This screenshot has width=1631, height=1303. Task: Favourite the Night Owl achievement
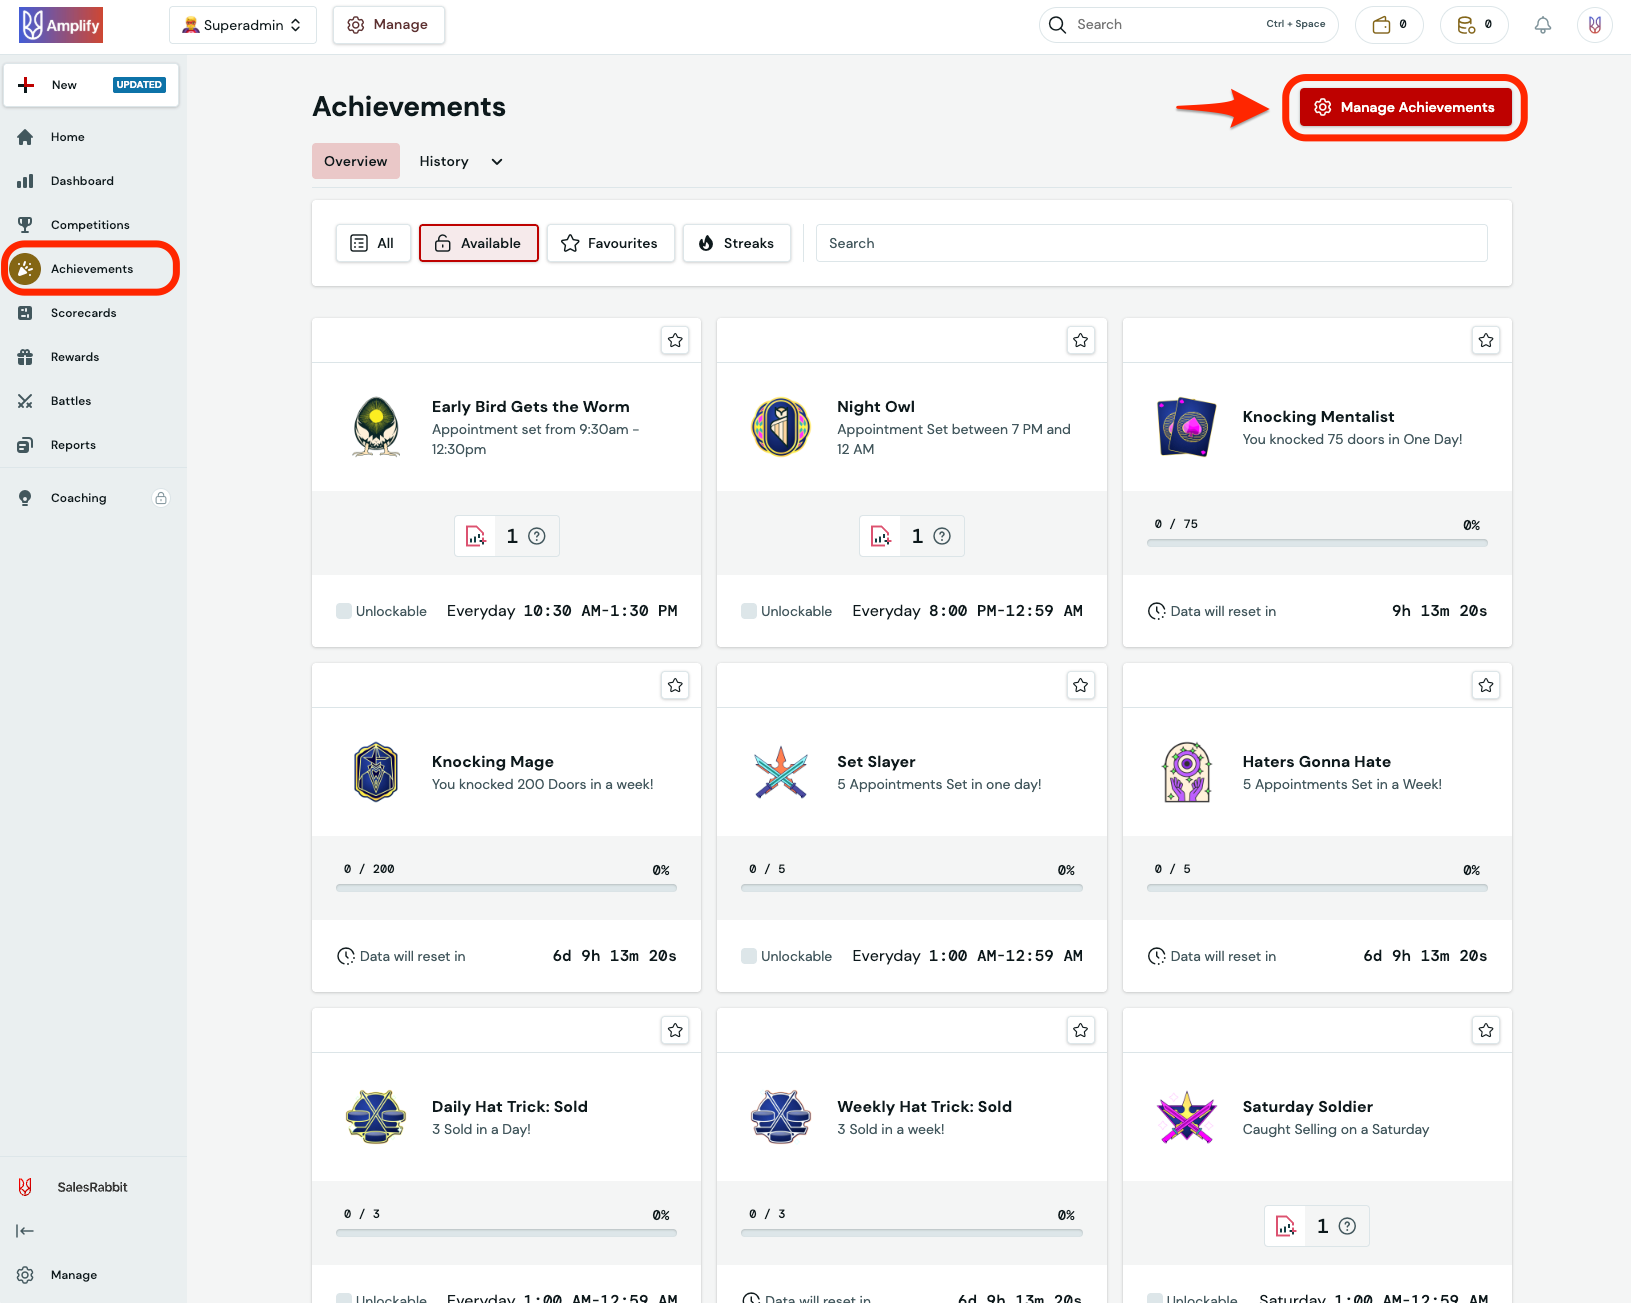coord(1080,340)
